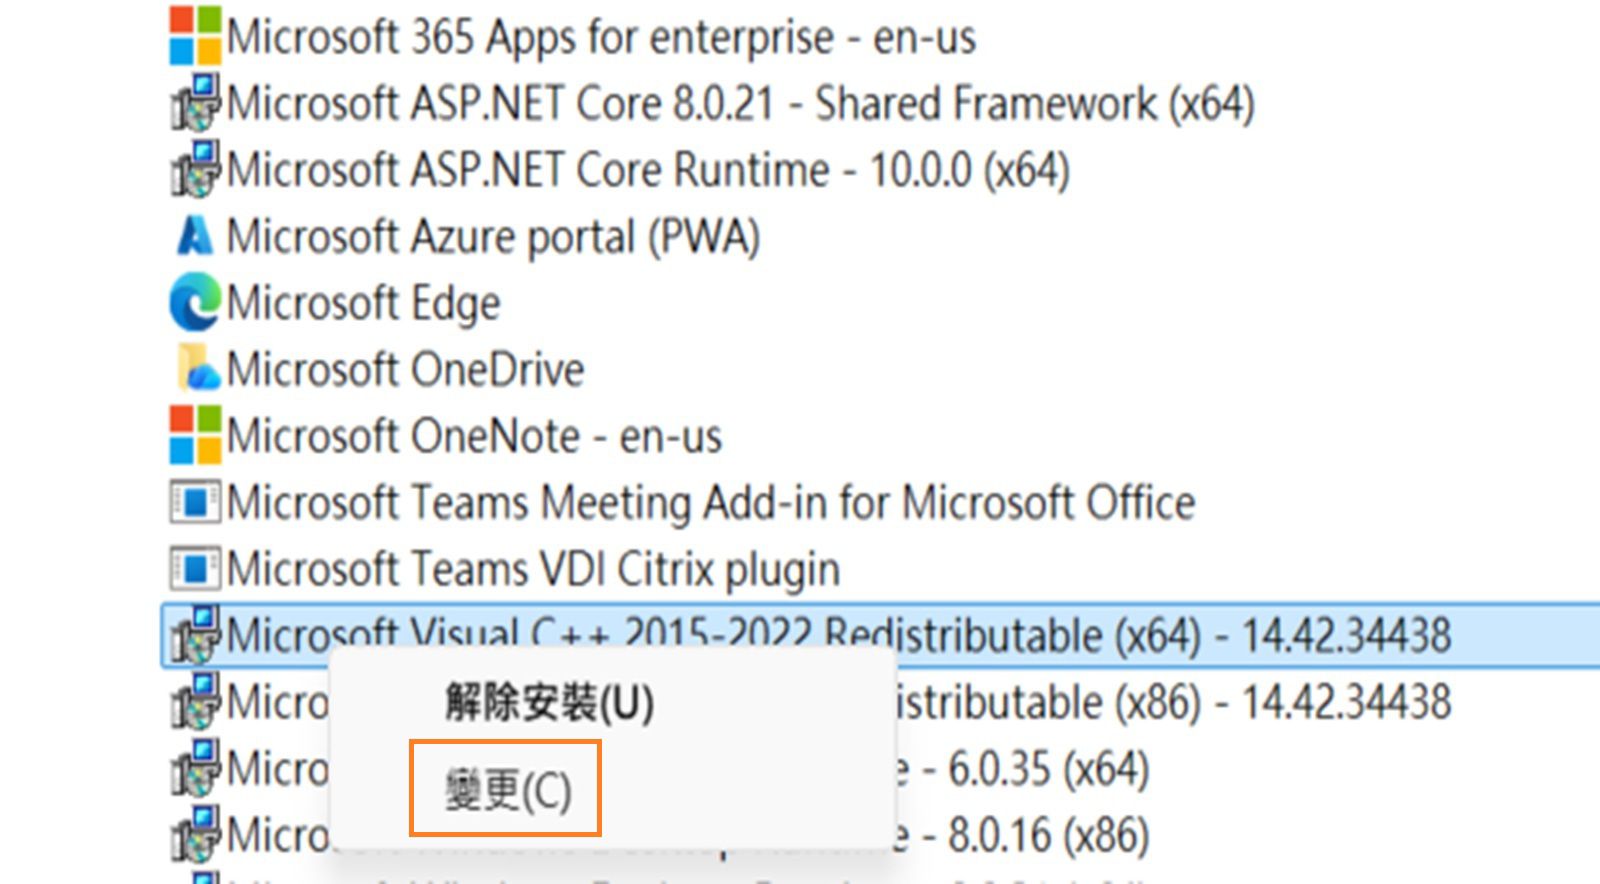Click the Teams VDI Citrix plugin icon
The image size is (1600, 884).
[x=196, y=568]
